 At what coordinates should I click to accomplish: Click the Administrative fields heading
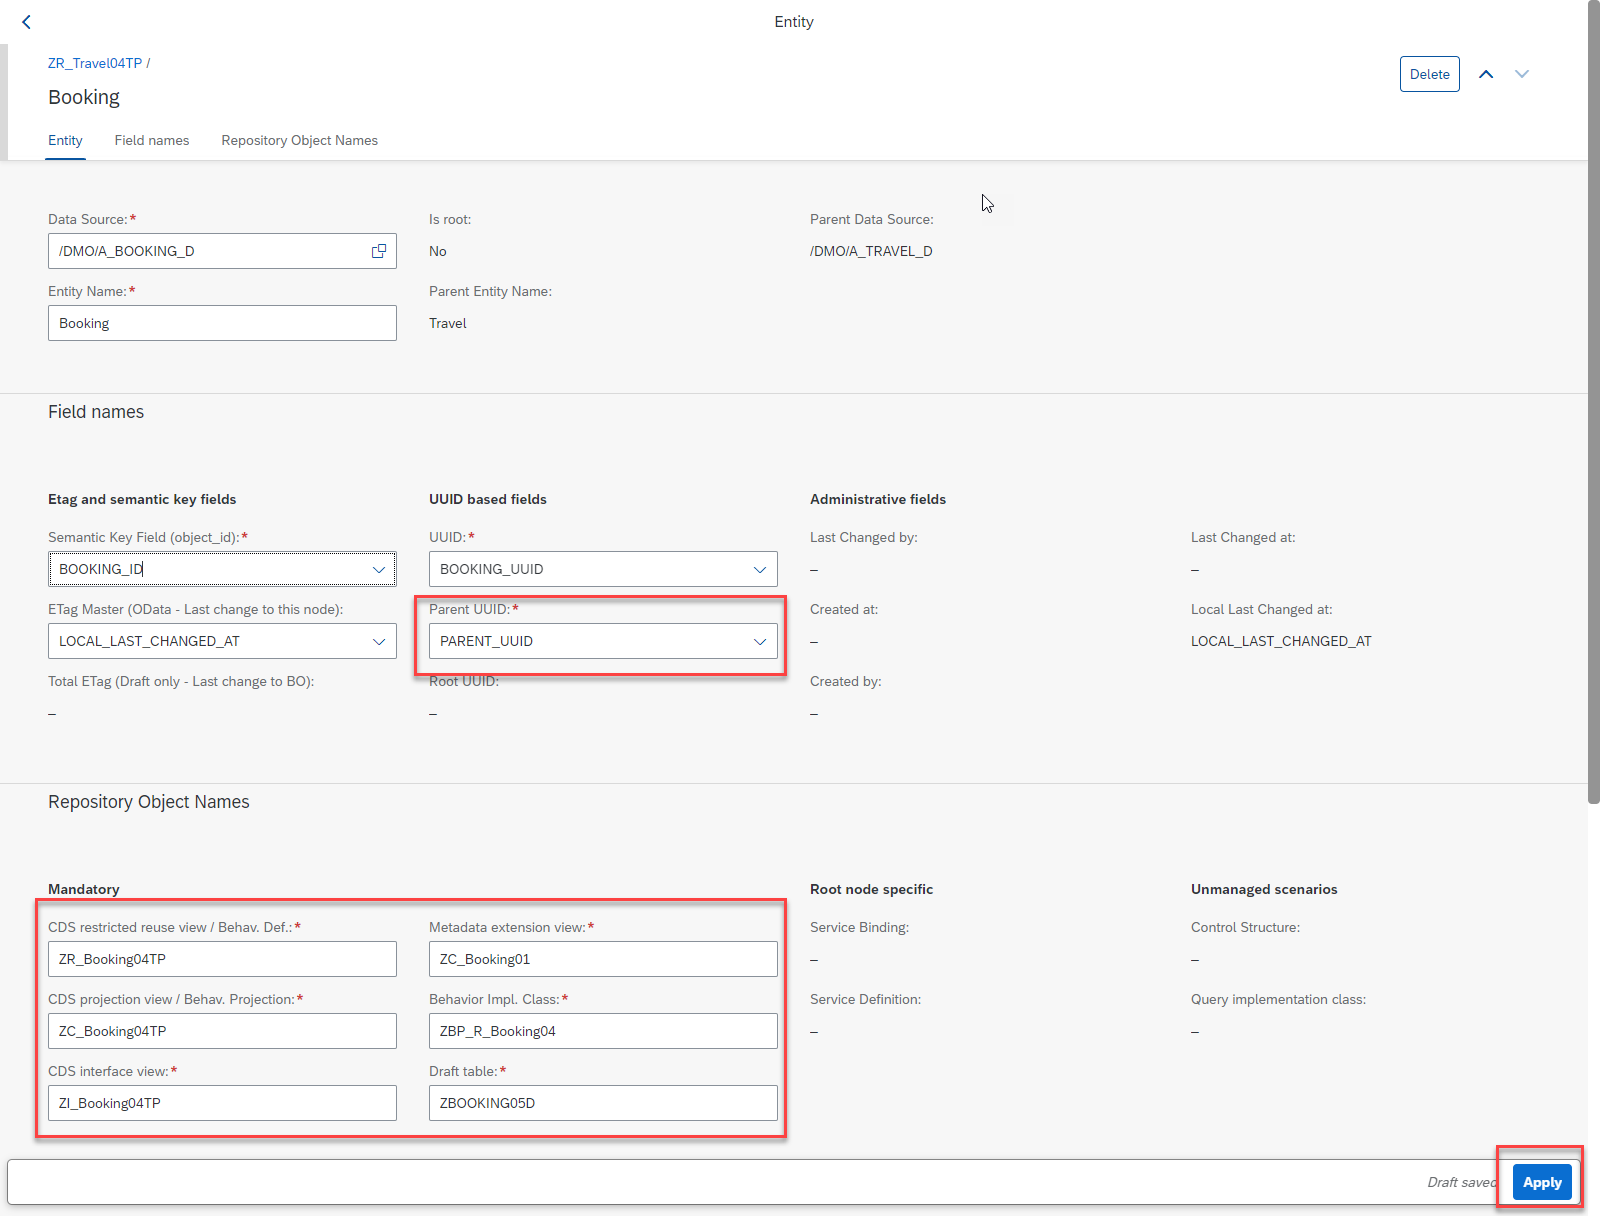click(x=878, y=499)
